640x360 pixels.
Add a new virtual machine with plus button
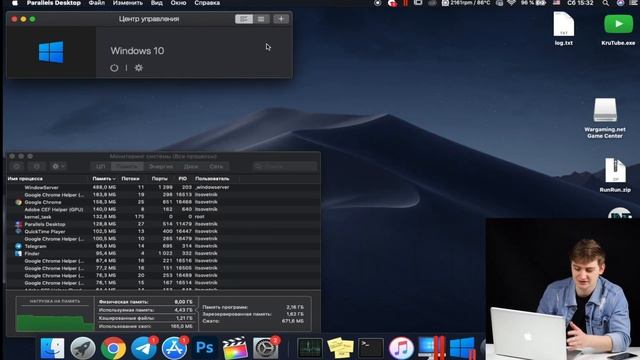tap(281, 19)
